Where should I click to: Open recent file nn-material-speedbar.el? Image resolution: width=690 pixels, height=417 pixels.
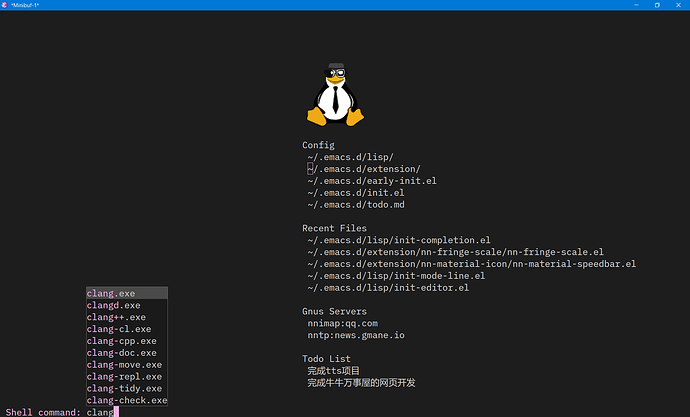(472, 264)
